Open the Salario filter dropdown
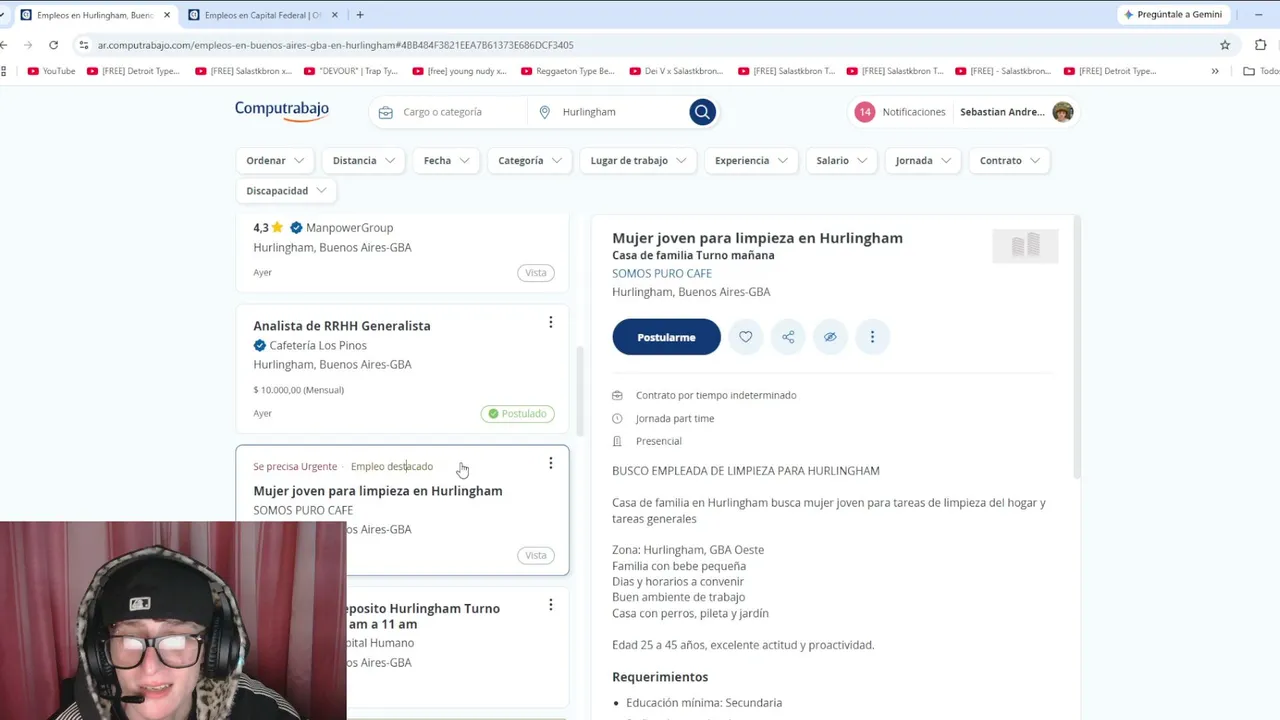 point(841,160)
